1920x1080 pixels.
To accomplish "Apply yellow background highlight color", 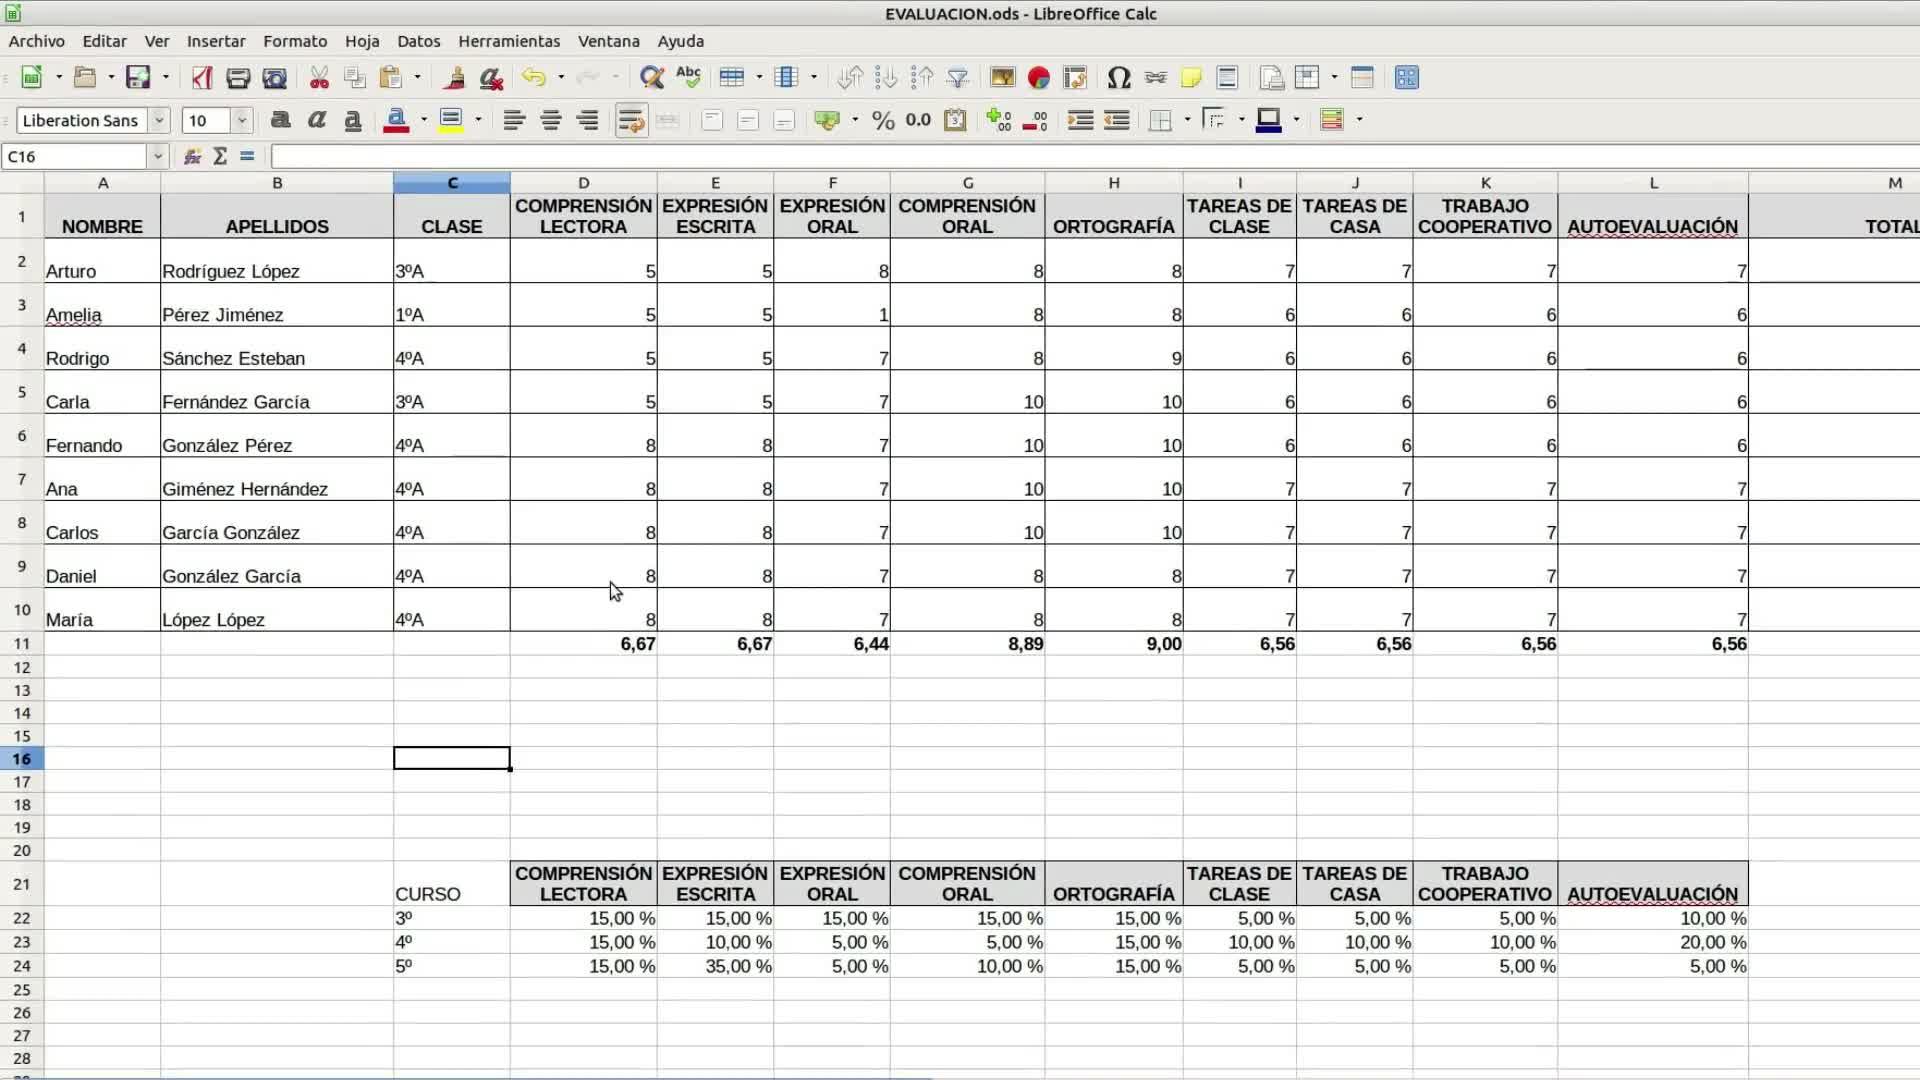I will [451, 121].
